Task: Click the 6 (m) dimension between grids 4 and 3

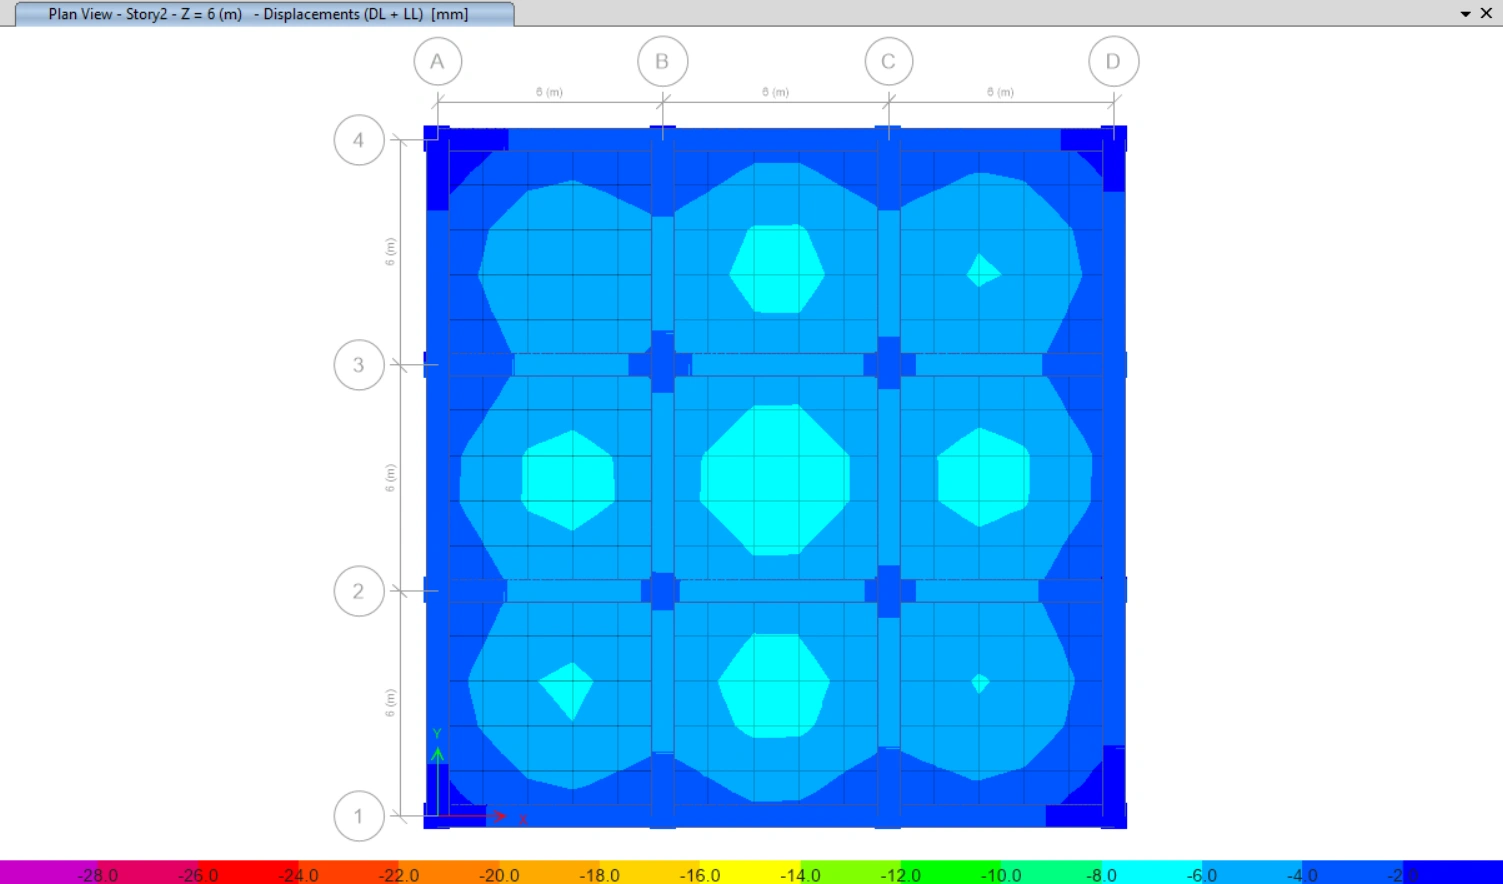Action: pyautogui.click(x=390, y=251)
